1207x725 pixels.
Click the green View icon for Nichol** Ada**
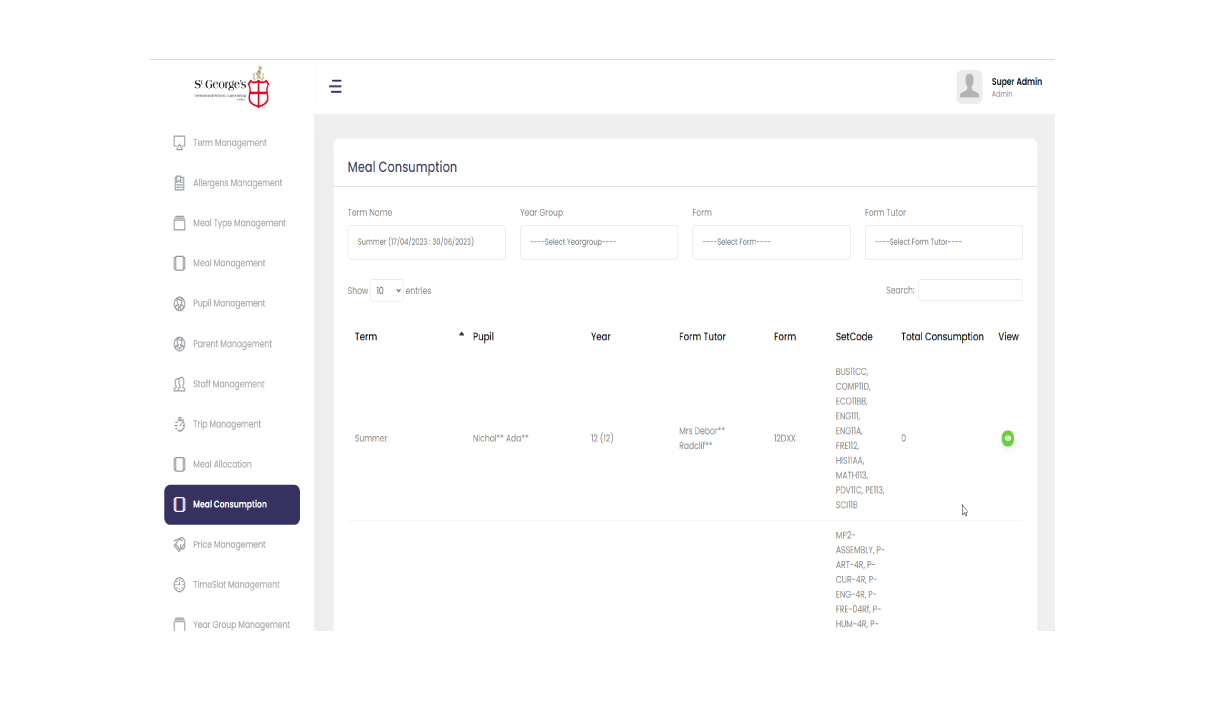pos(1007,439)
